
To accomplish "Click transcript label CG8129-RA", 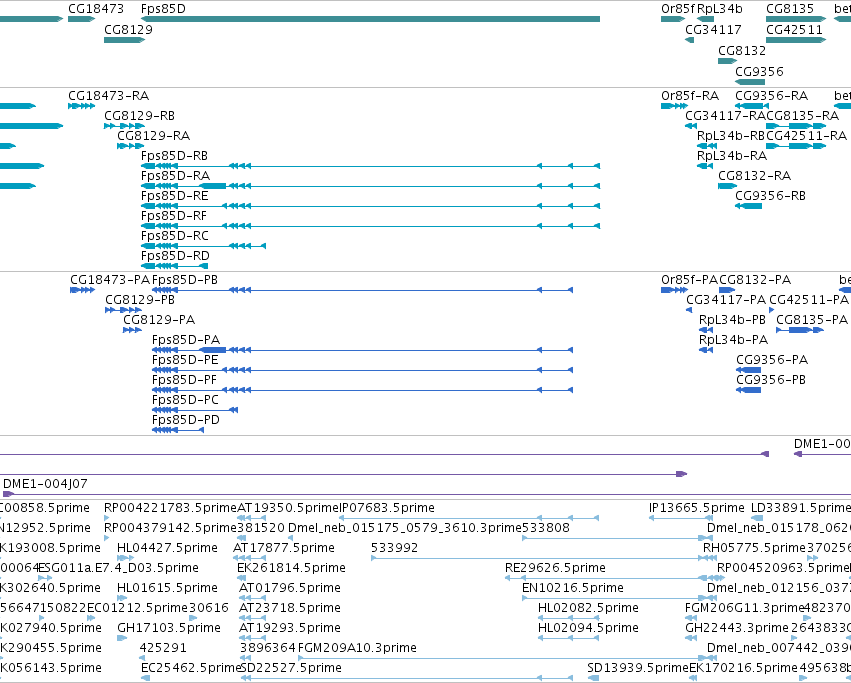I will coord(154,136).
